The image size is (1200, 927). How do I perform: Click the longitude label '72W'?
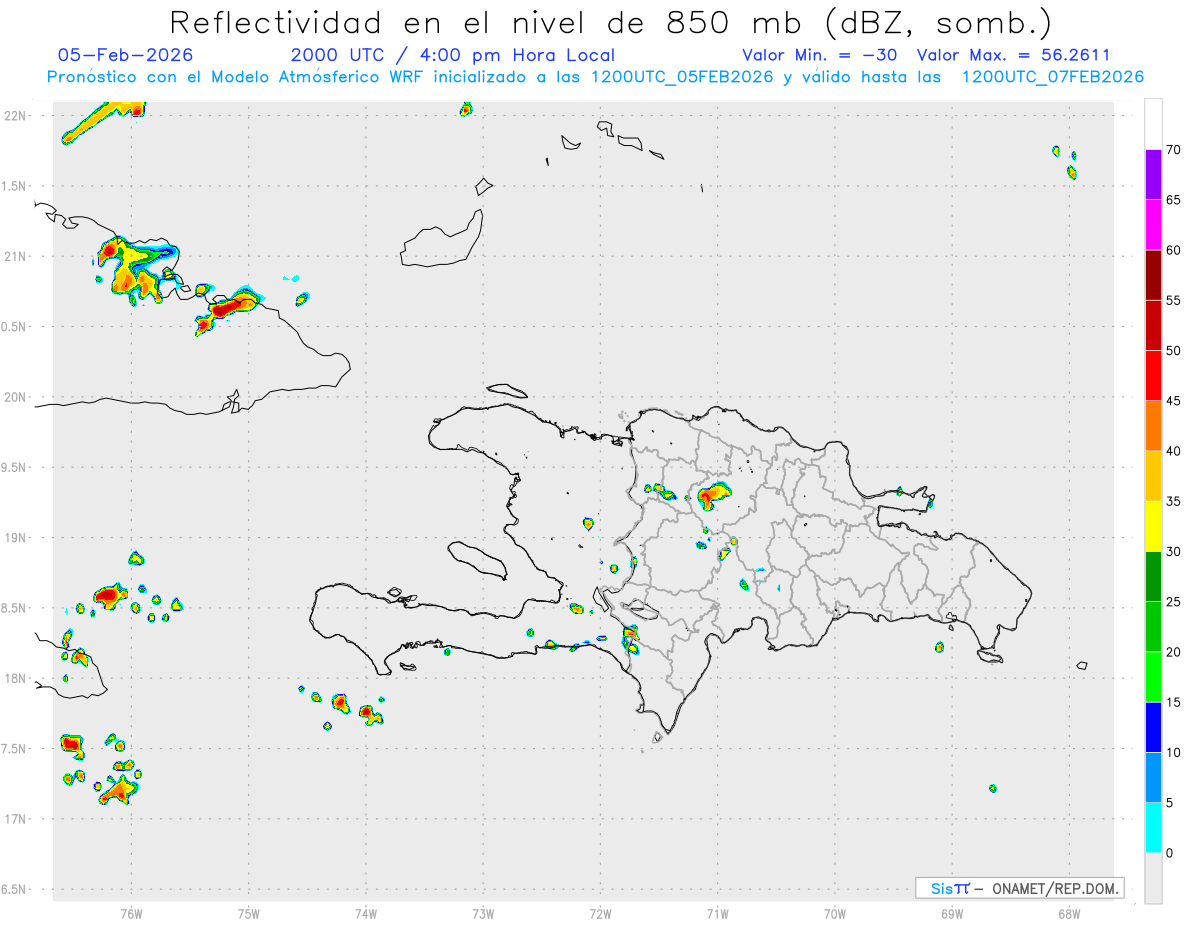600,913
